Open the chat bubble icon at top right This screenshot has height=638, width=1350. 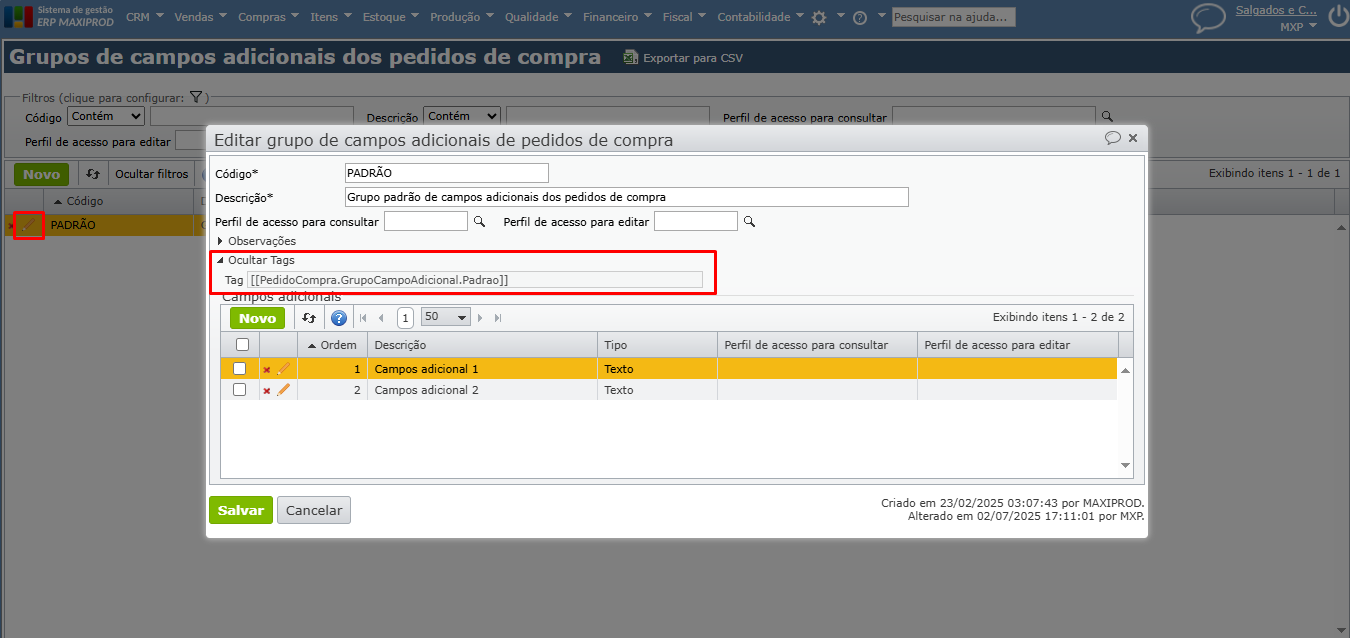(x=1208, y=17)
